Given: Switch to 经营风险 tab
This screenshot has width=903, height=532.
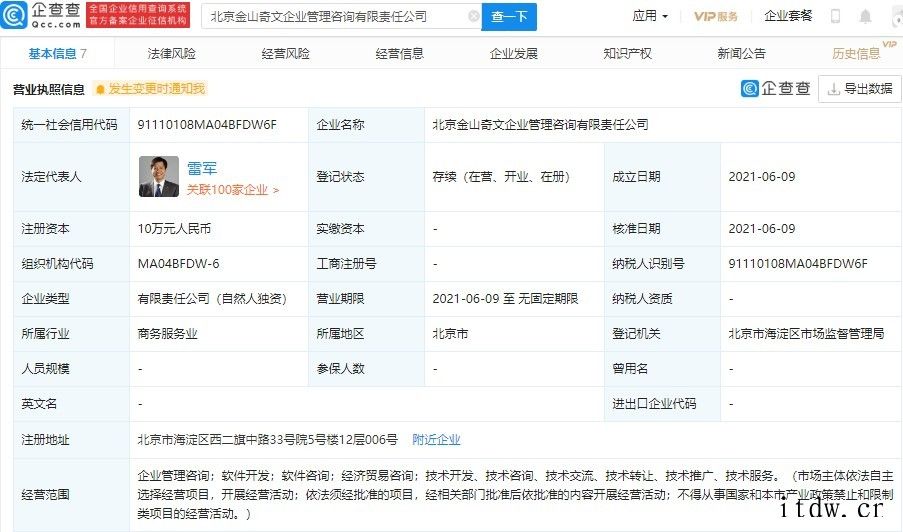Looking at the screenshot, I should [285, 54].
